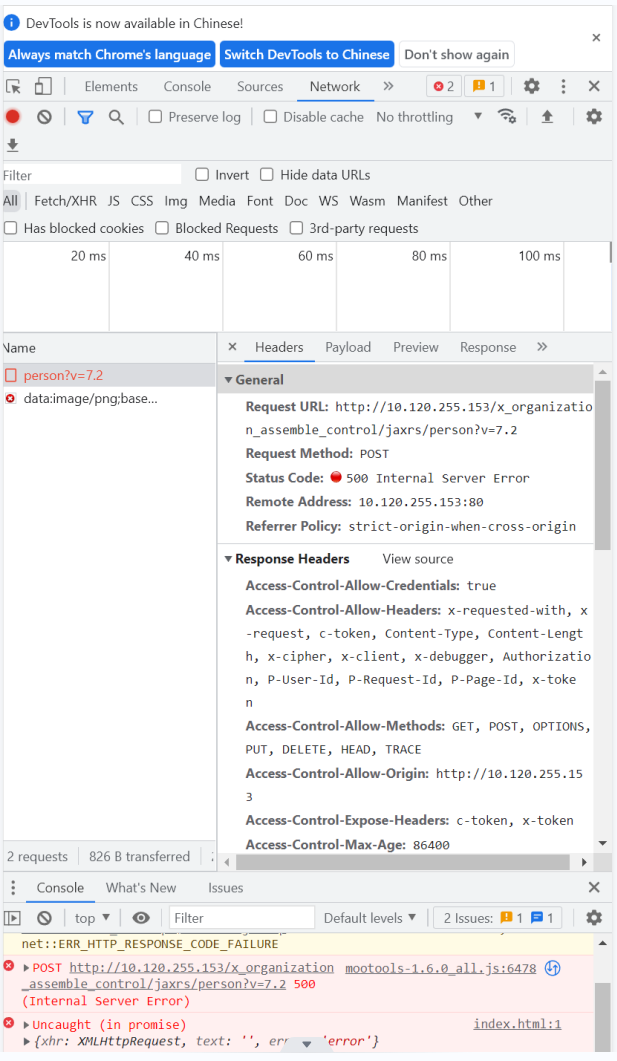Click Don't show again button
This screenshot has width=617, height=1061.
pos(457,54)
